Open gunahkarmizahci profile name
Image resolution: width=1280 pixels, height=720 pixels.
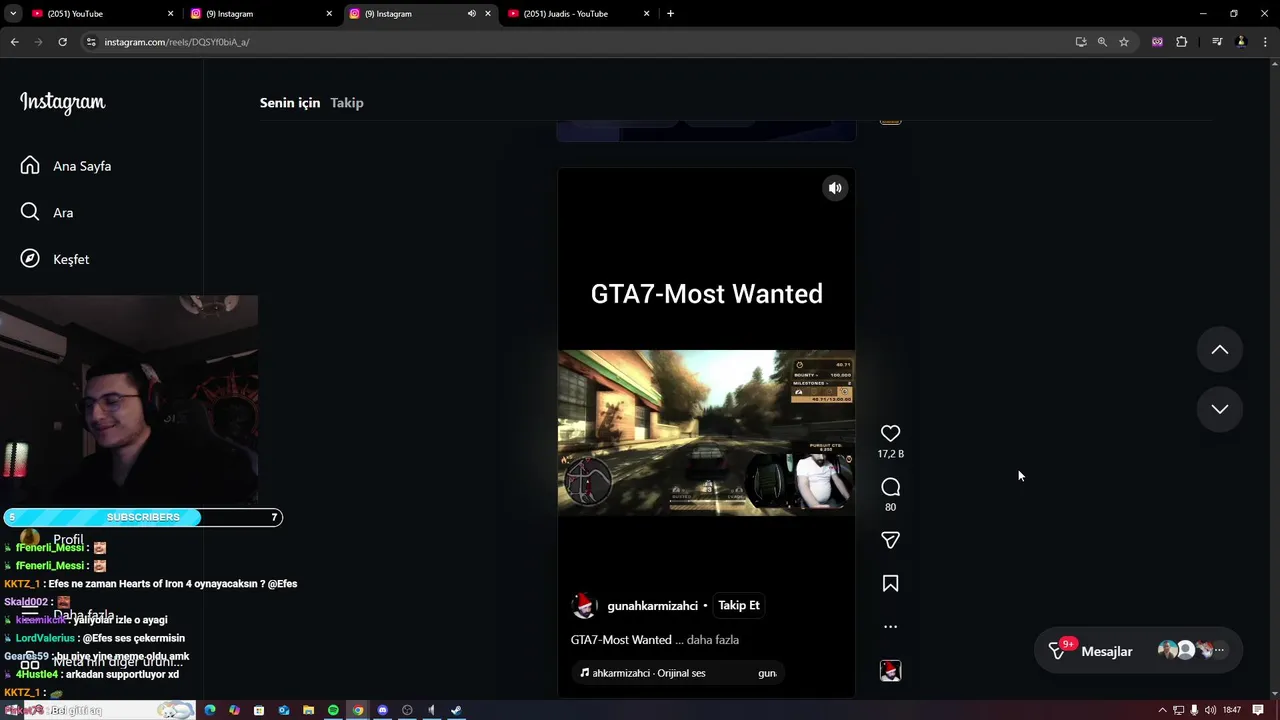pyautogui.click(x=652, y=606)
